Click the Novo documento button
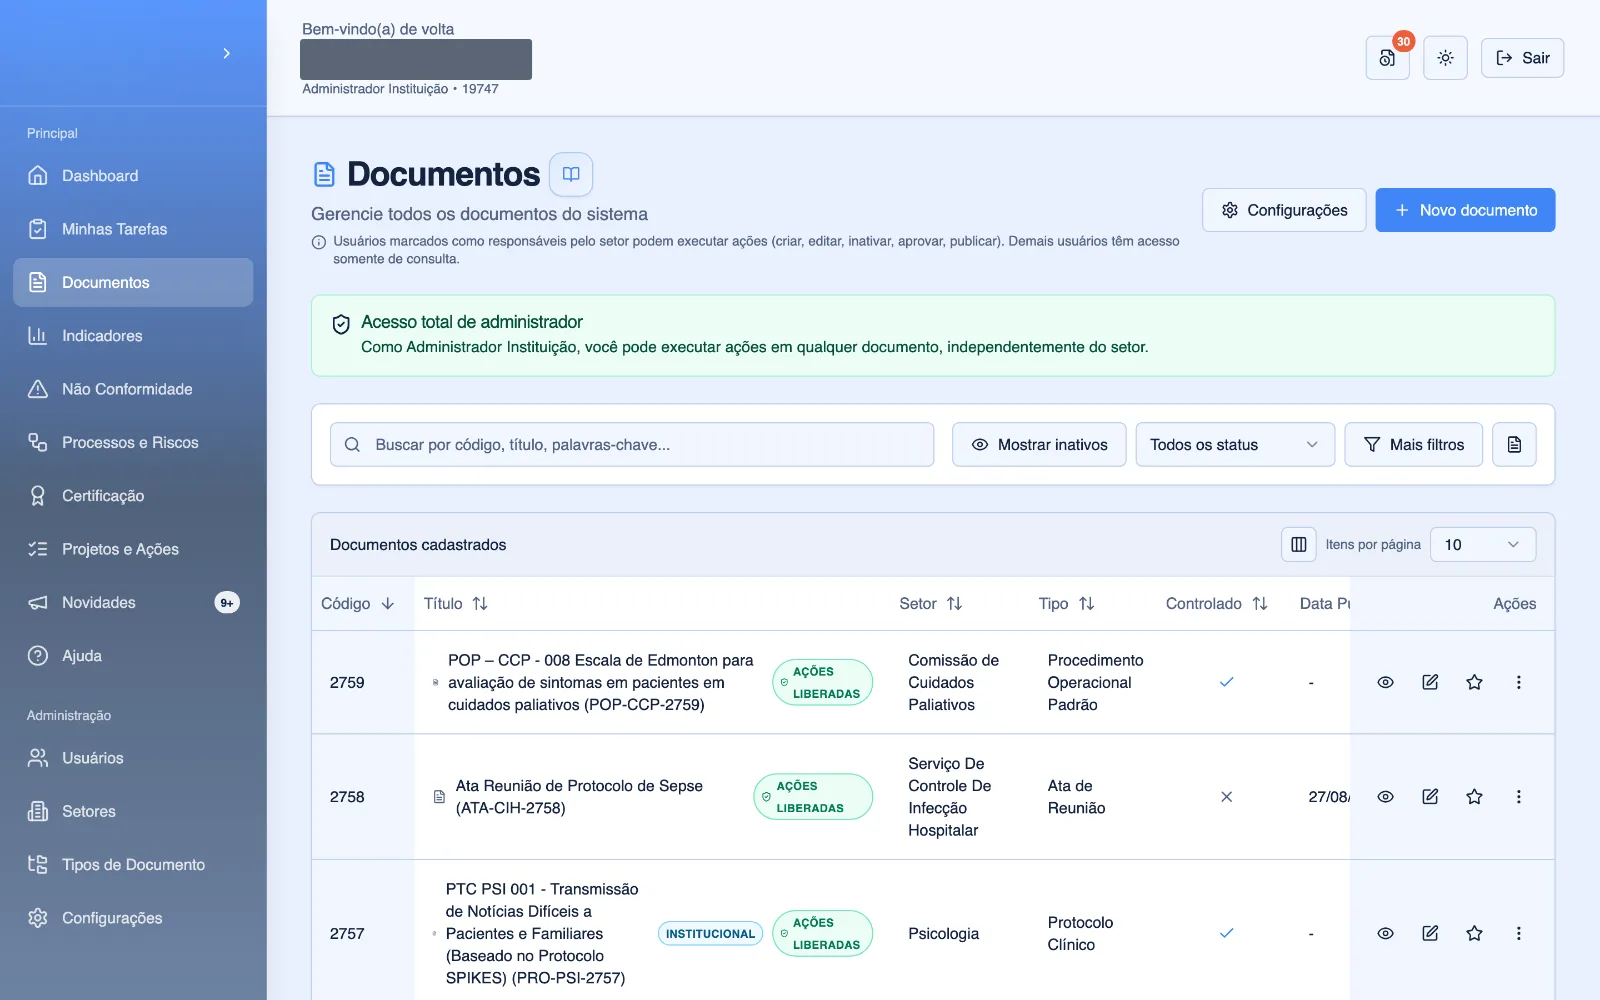This screenshot has height=1000, width=1600. tap(1465, 210)
